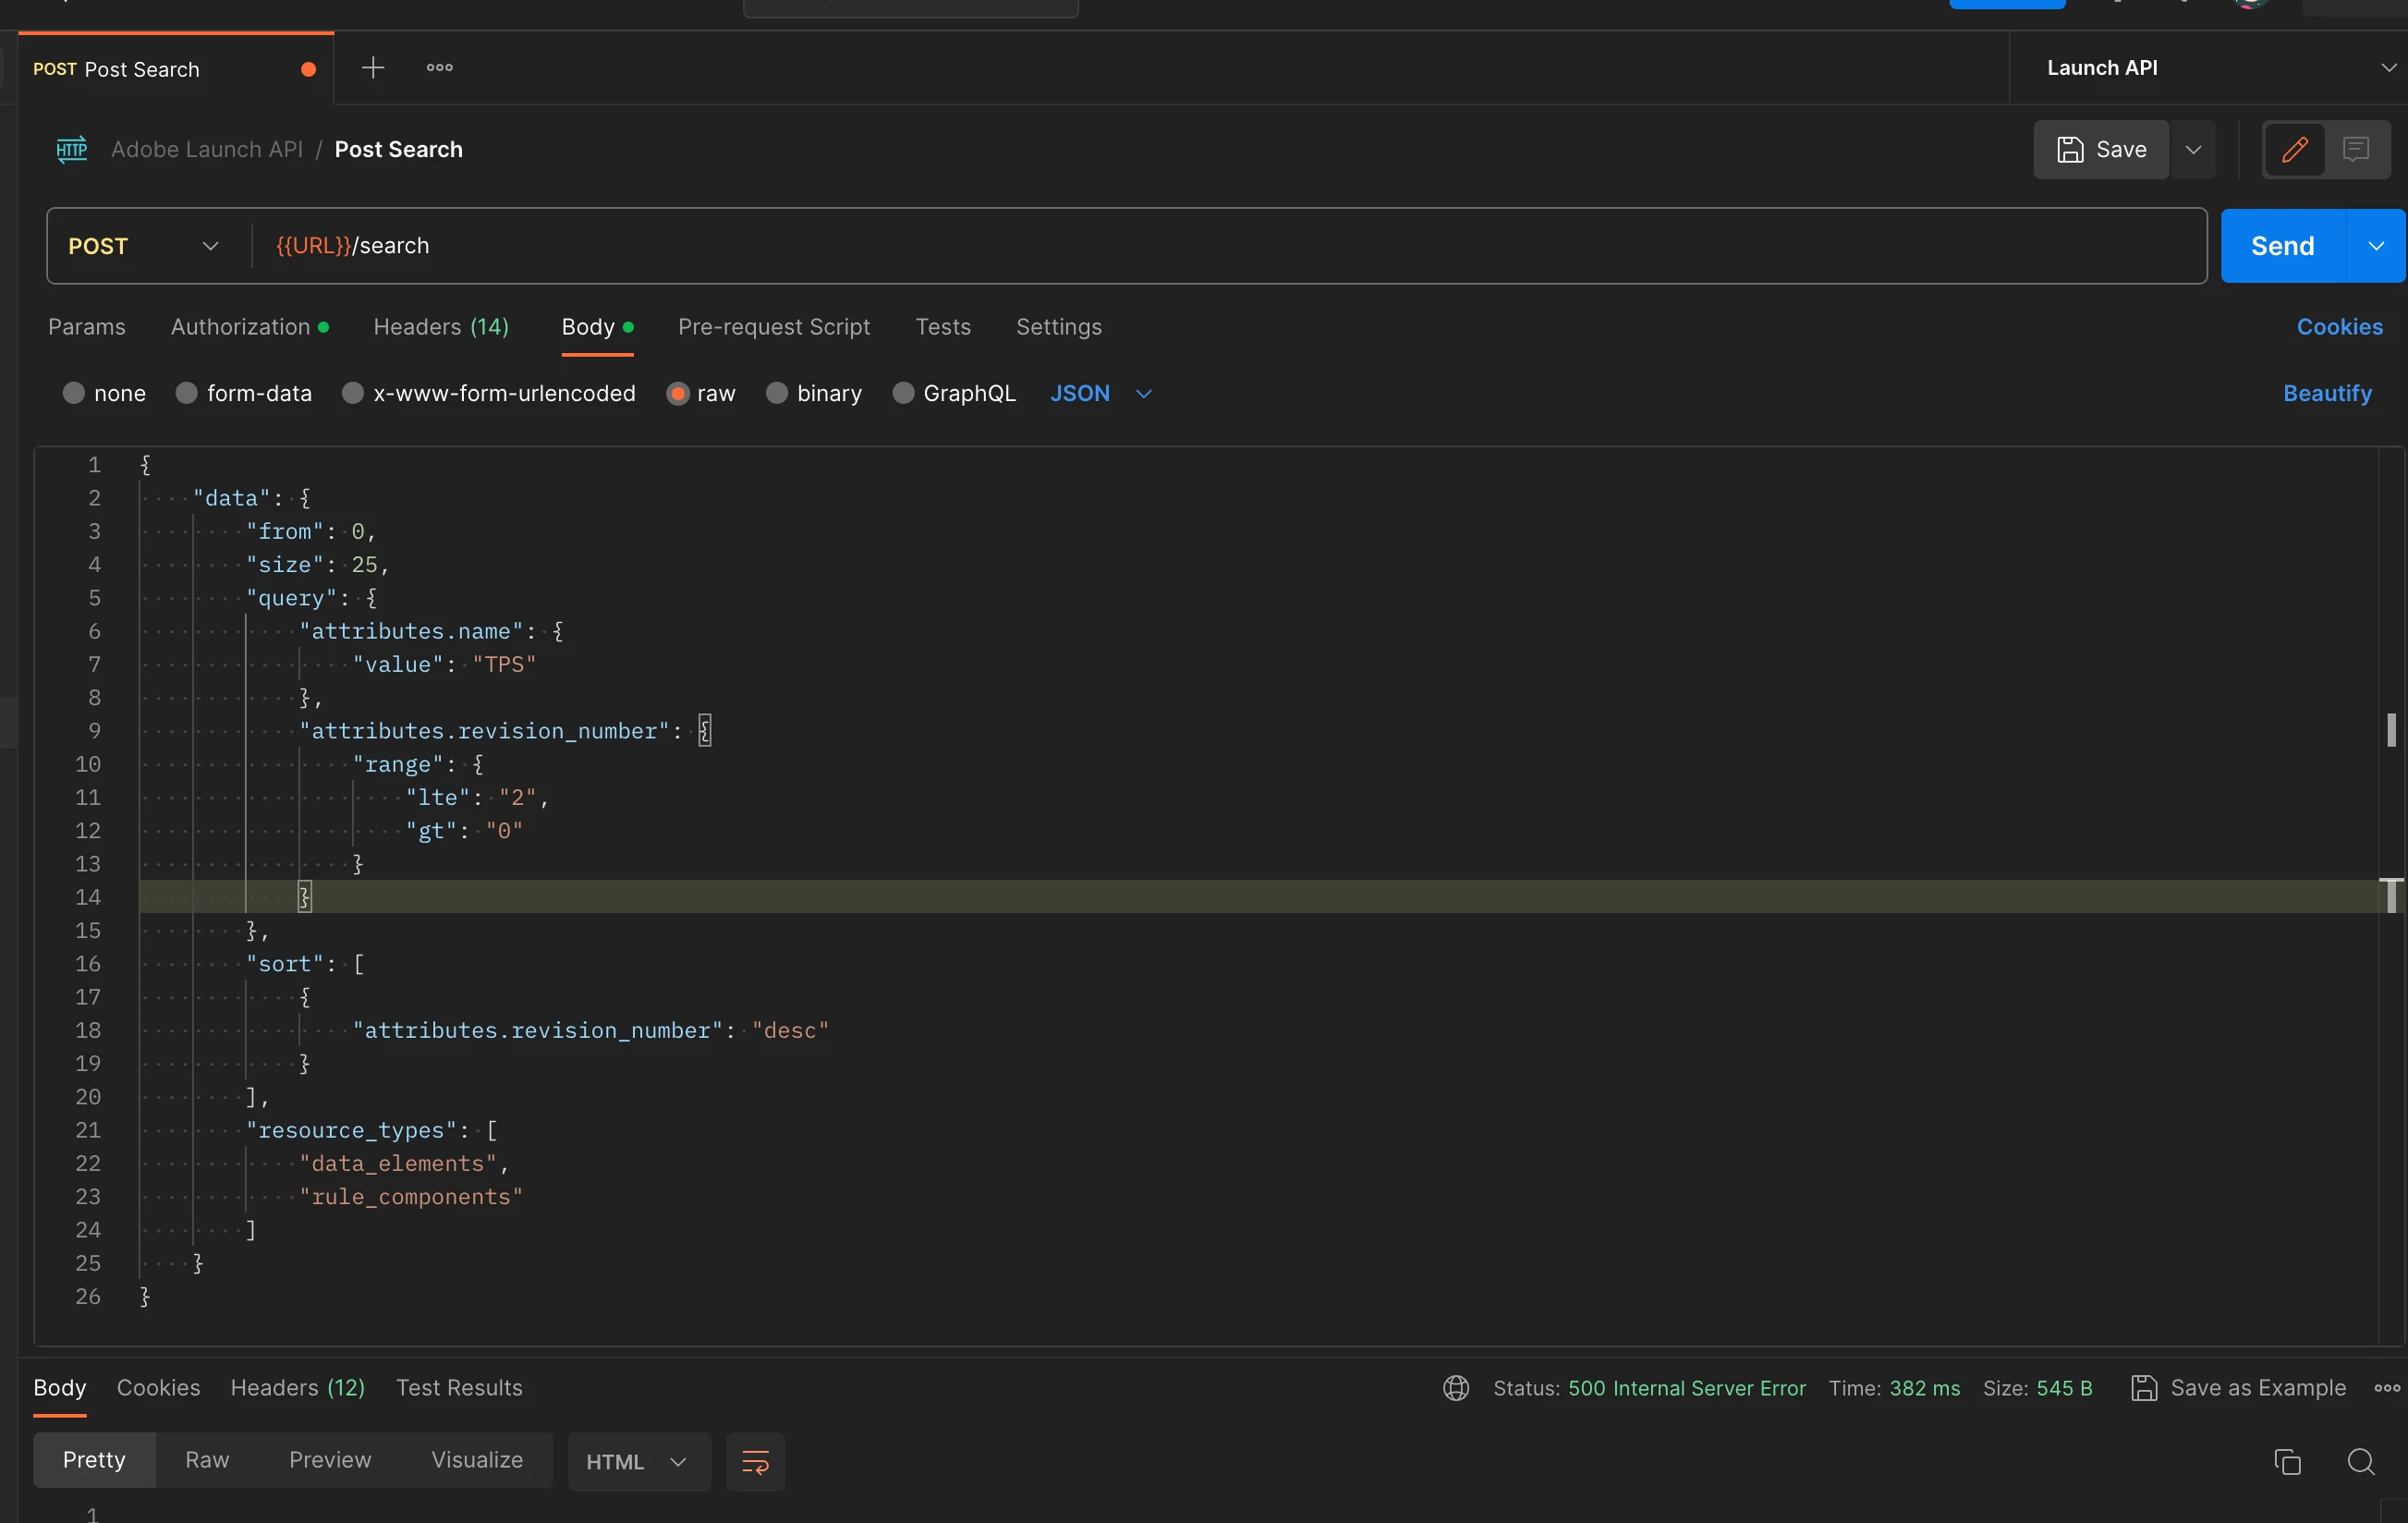The image size is (2408, 1523).
Task: Toggle the line wrap icon in response
Action: coord(755,1461)
